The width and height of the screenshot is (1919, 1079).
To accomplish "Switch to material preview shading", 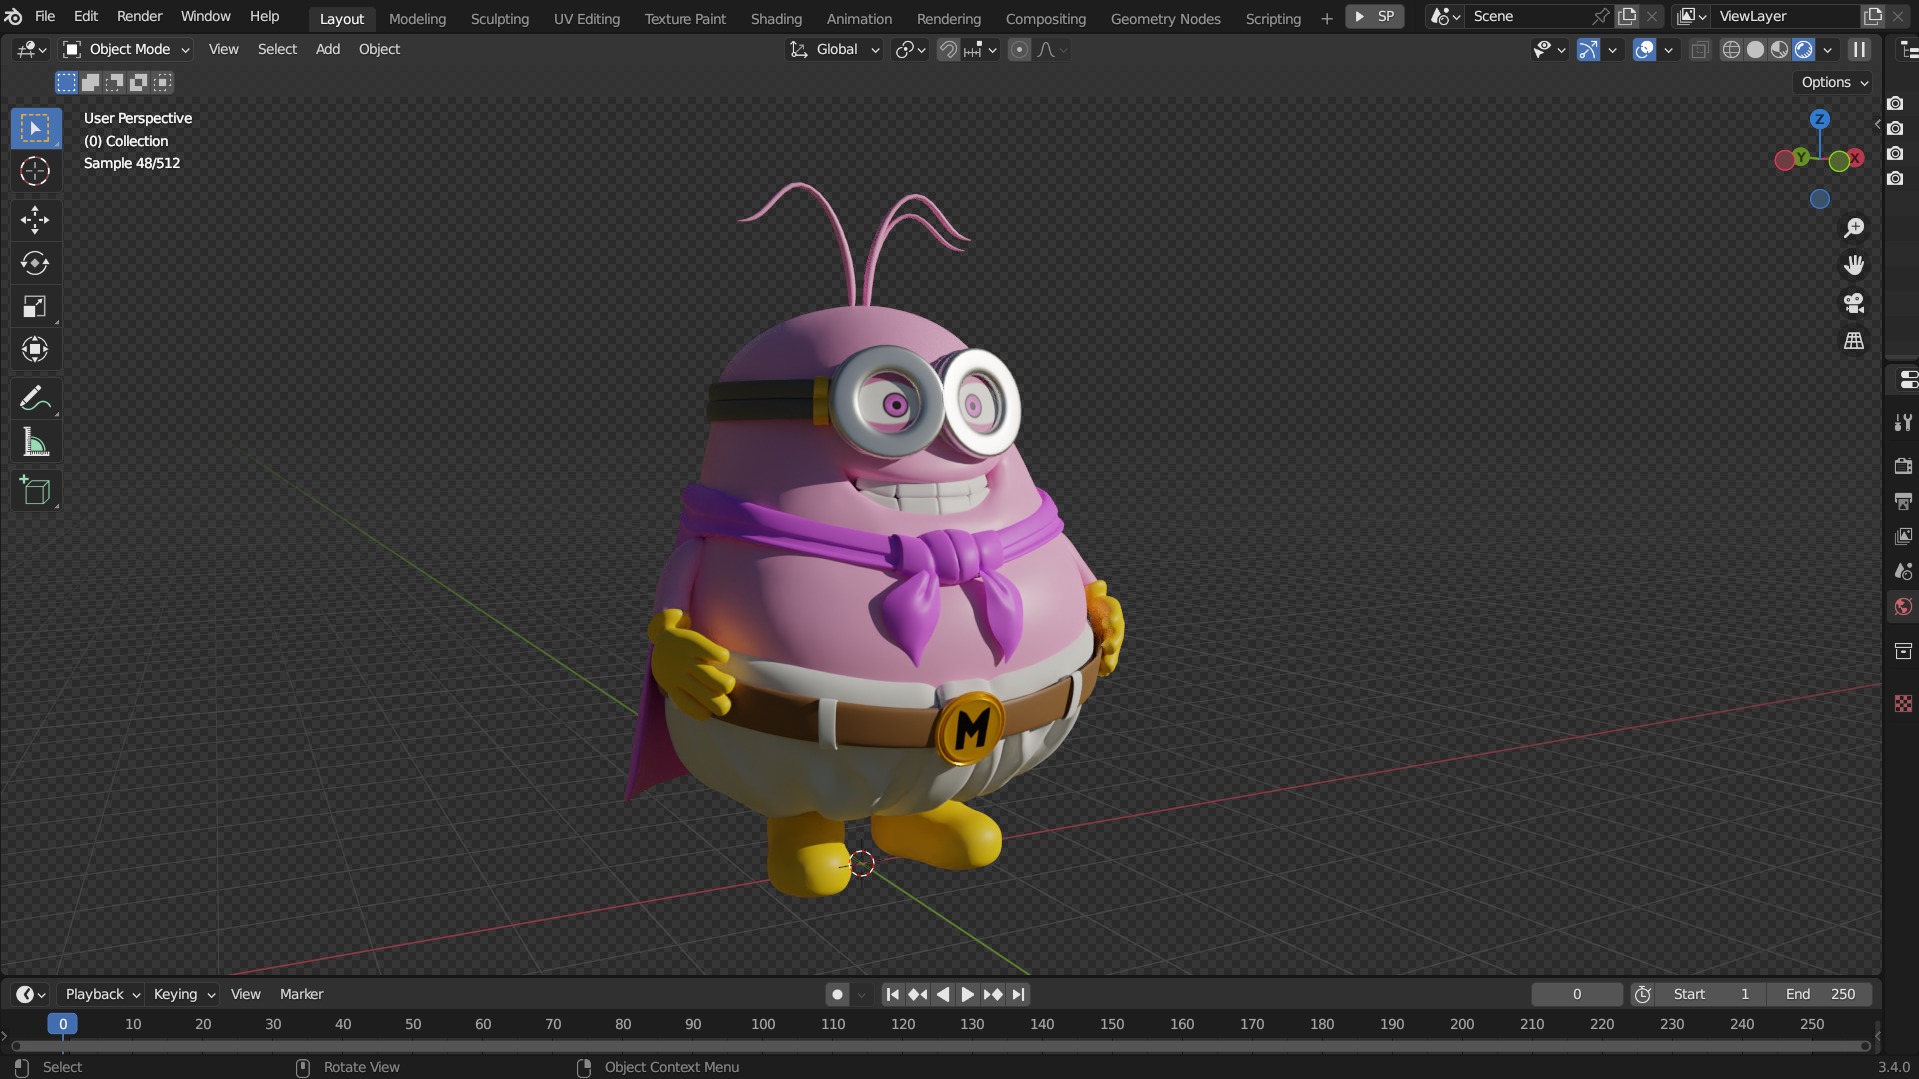I will pos(1779,49).
